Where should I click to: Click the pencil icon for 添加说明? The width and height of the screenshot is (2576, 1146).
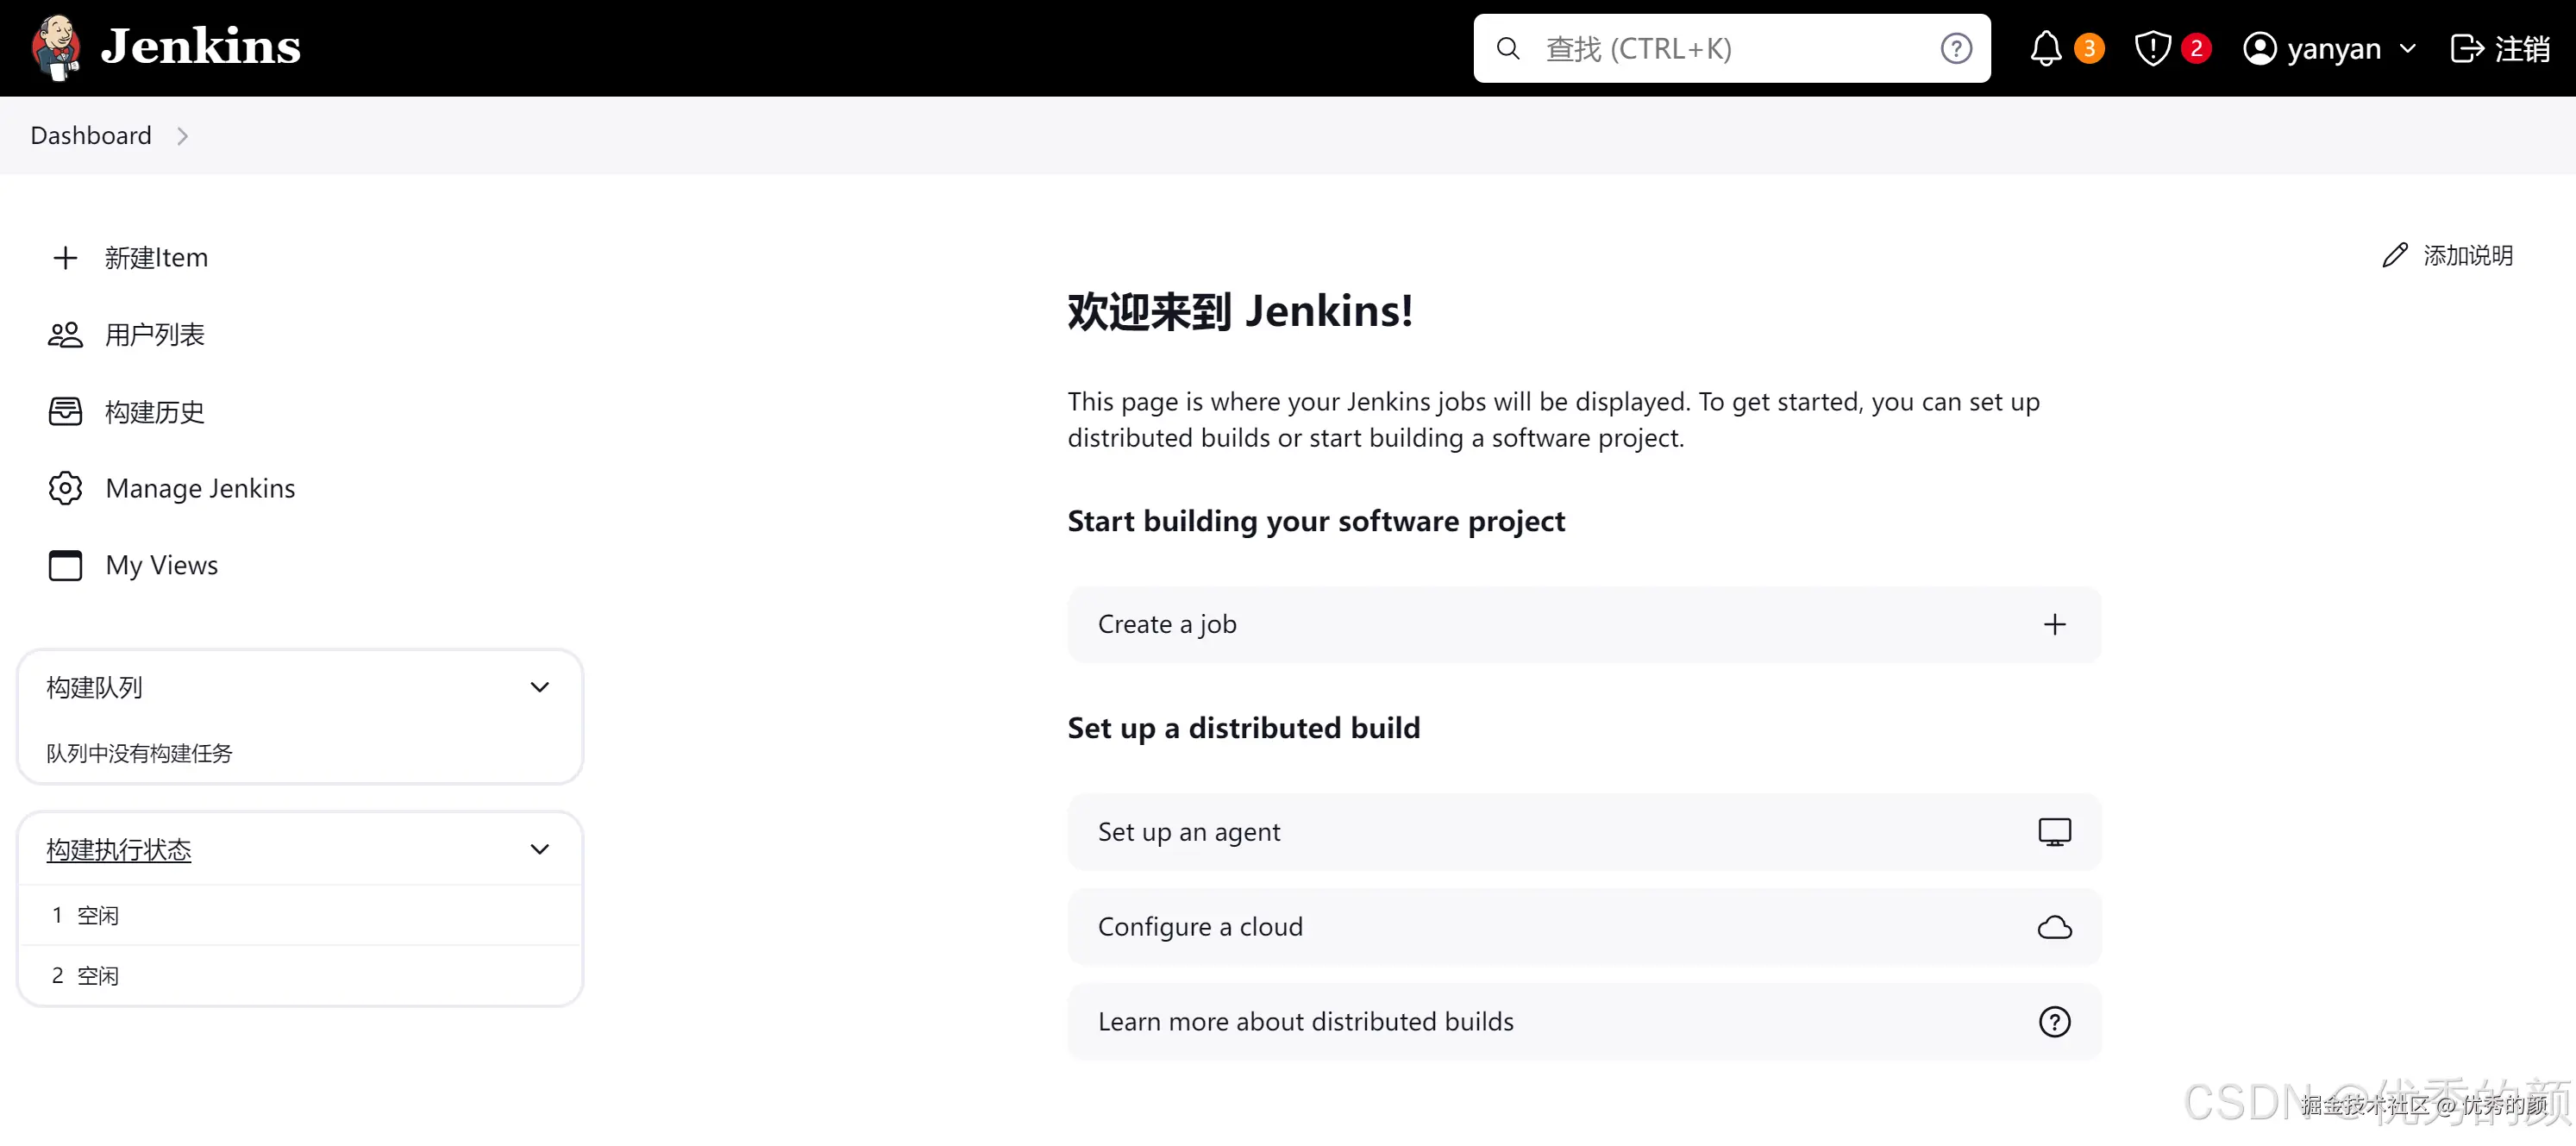[2394, 256]
